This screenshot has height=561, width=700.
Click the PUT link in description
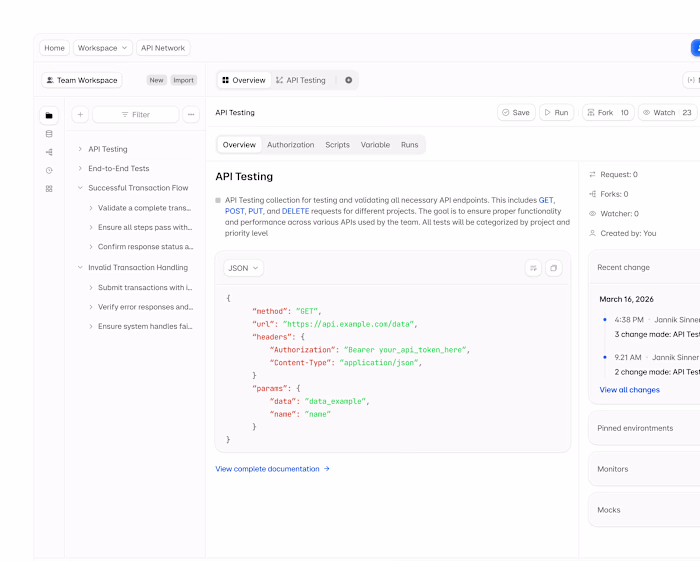point(255,212)
